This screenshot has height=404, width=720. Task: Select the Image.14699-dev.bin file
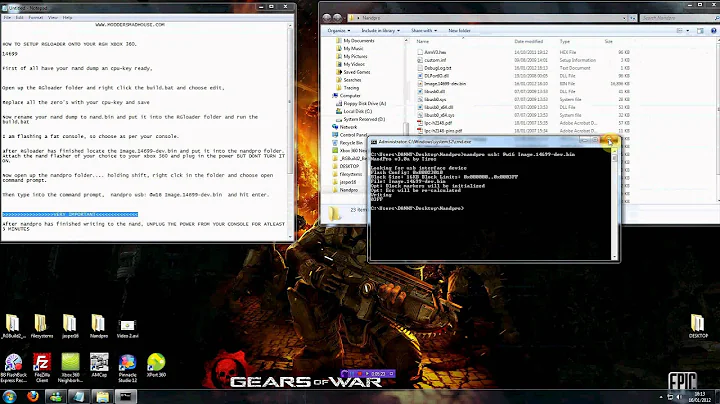444,84
